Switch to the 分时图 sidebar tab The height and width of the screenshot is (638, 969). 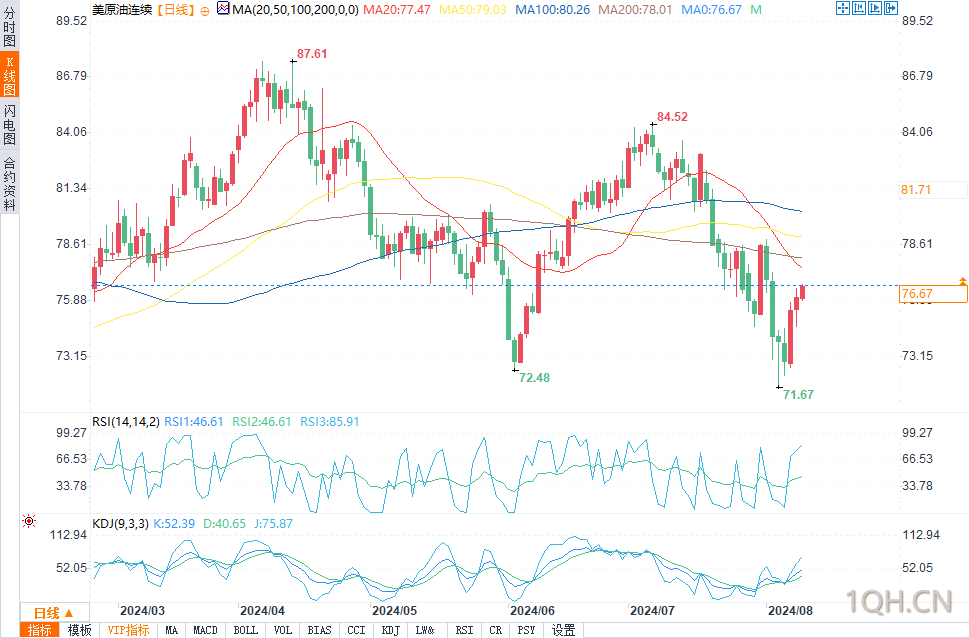(9, 26)
